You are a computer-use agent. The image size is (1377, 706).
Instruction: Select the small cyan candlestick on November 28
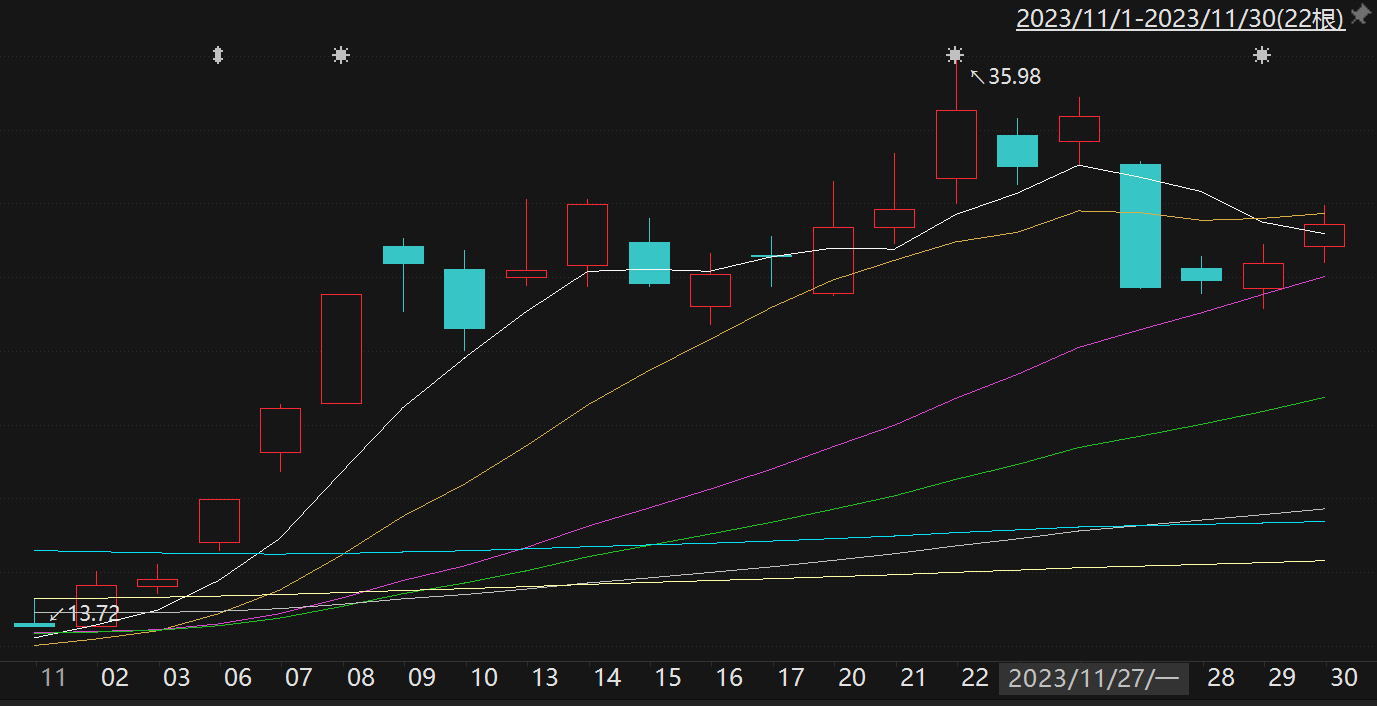click(x=1201, y=274)
